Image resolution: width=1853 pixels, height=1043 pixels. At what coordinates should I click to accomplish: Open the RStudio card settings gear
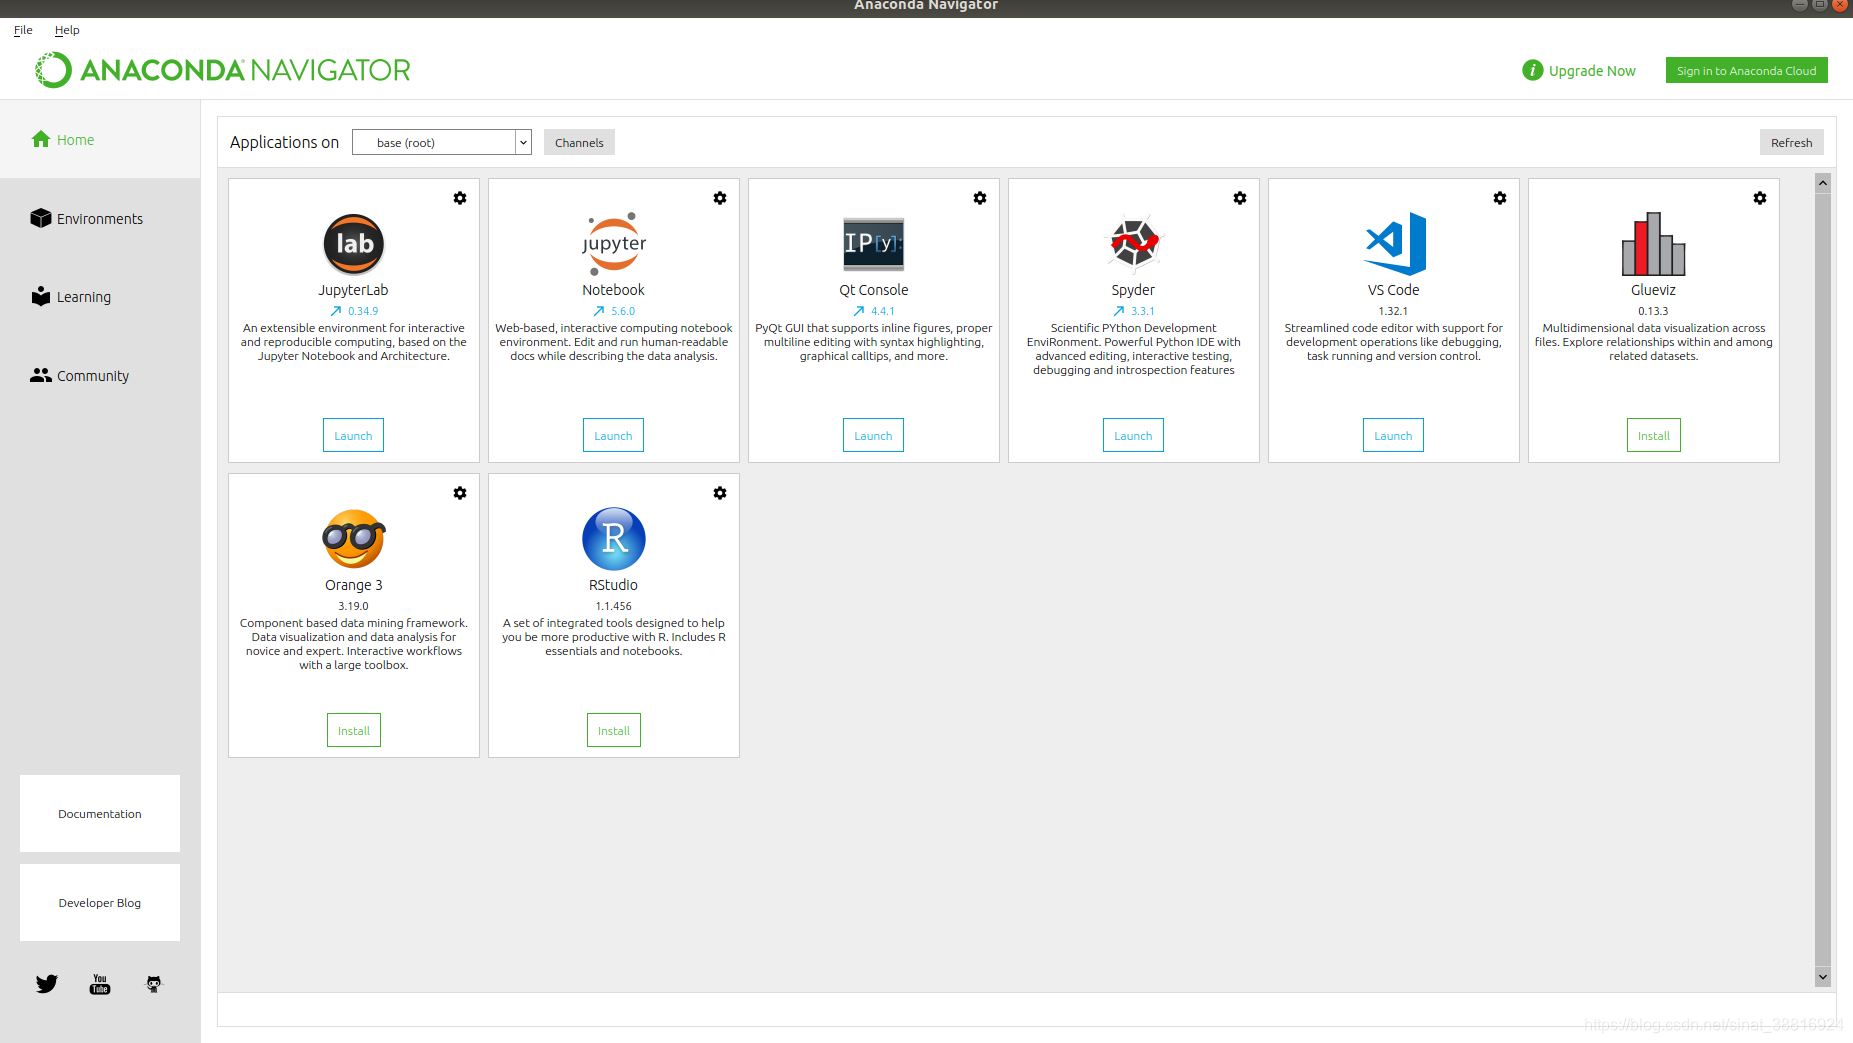[x=720, y=493]
